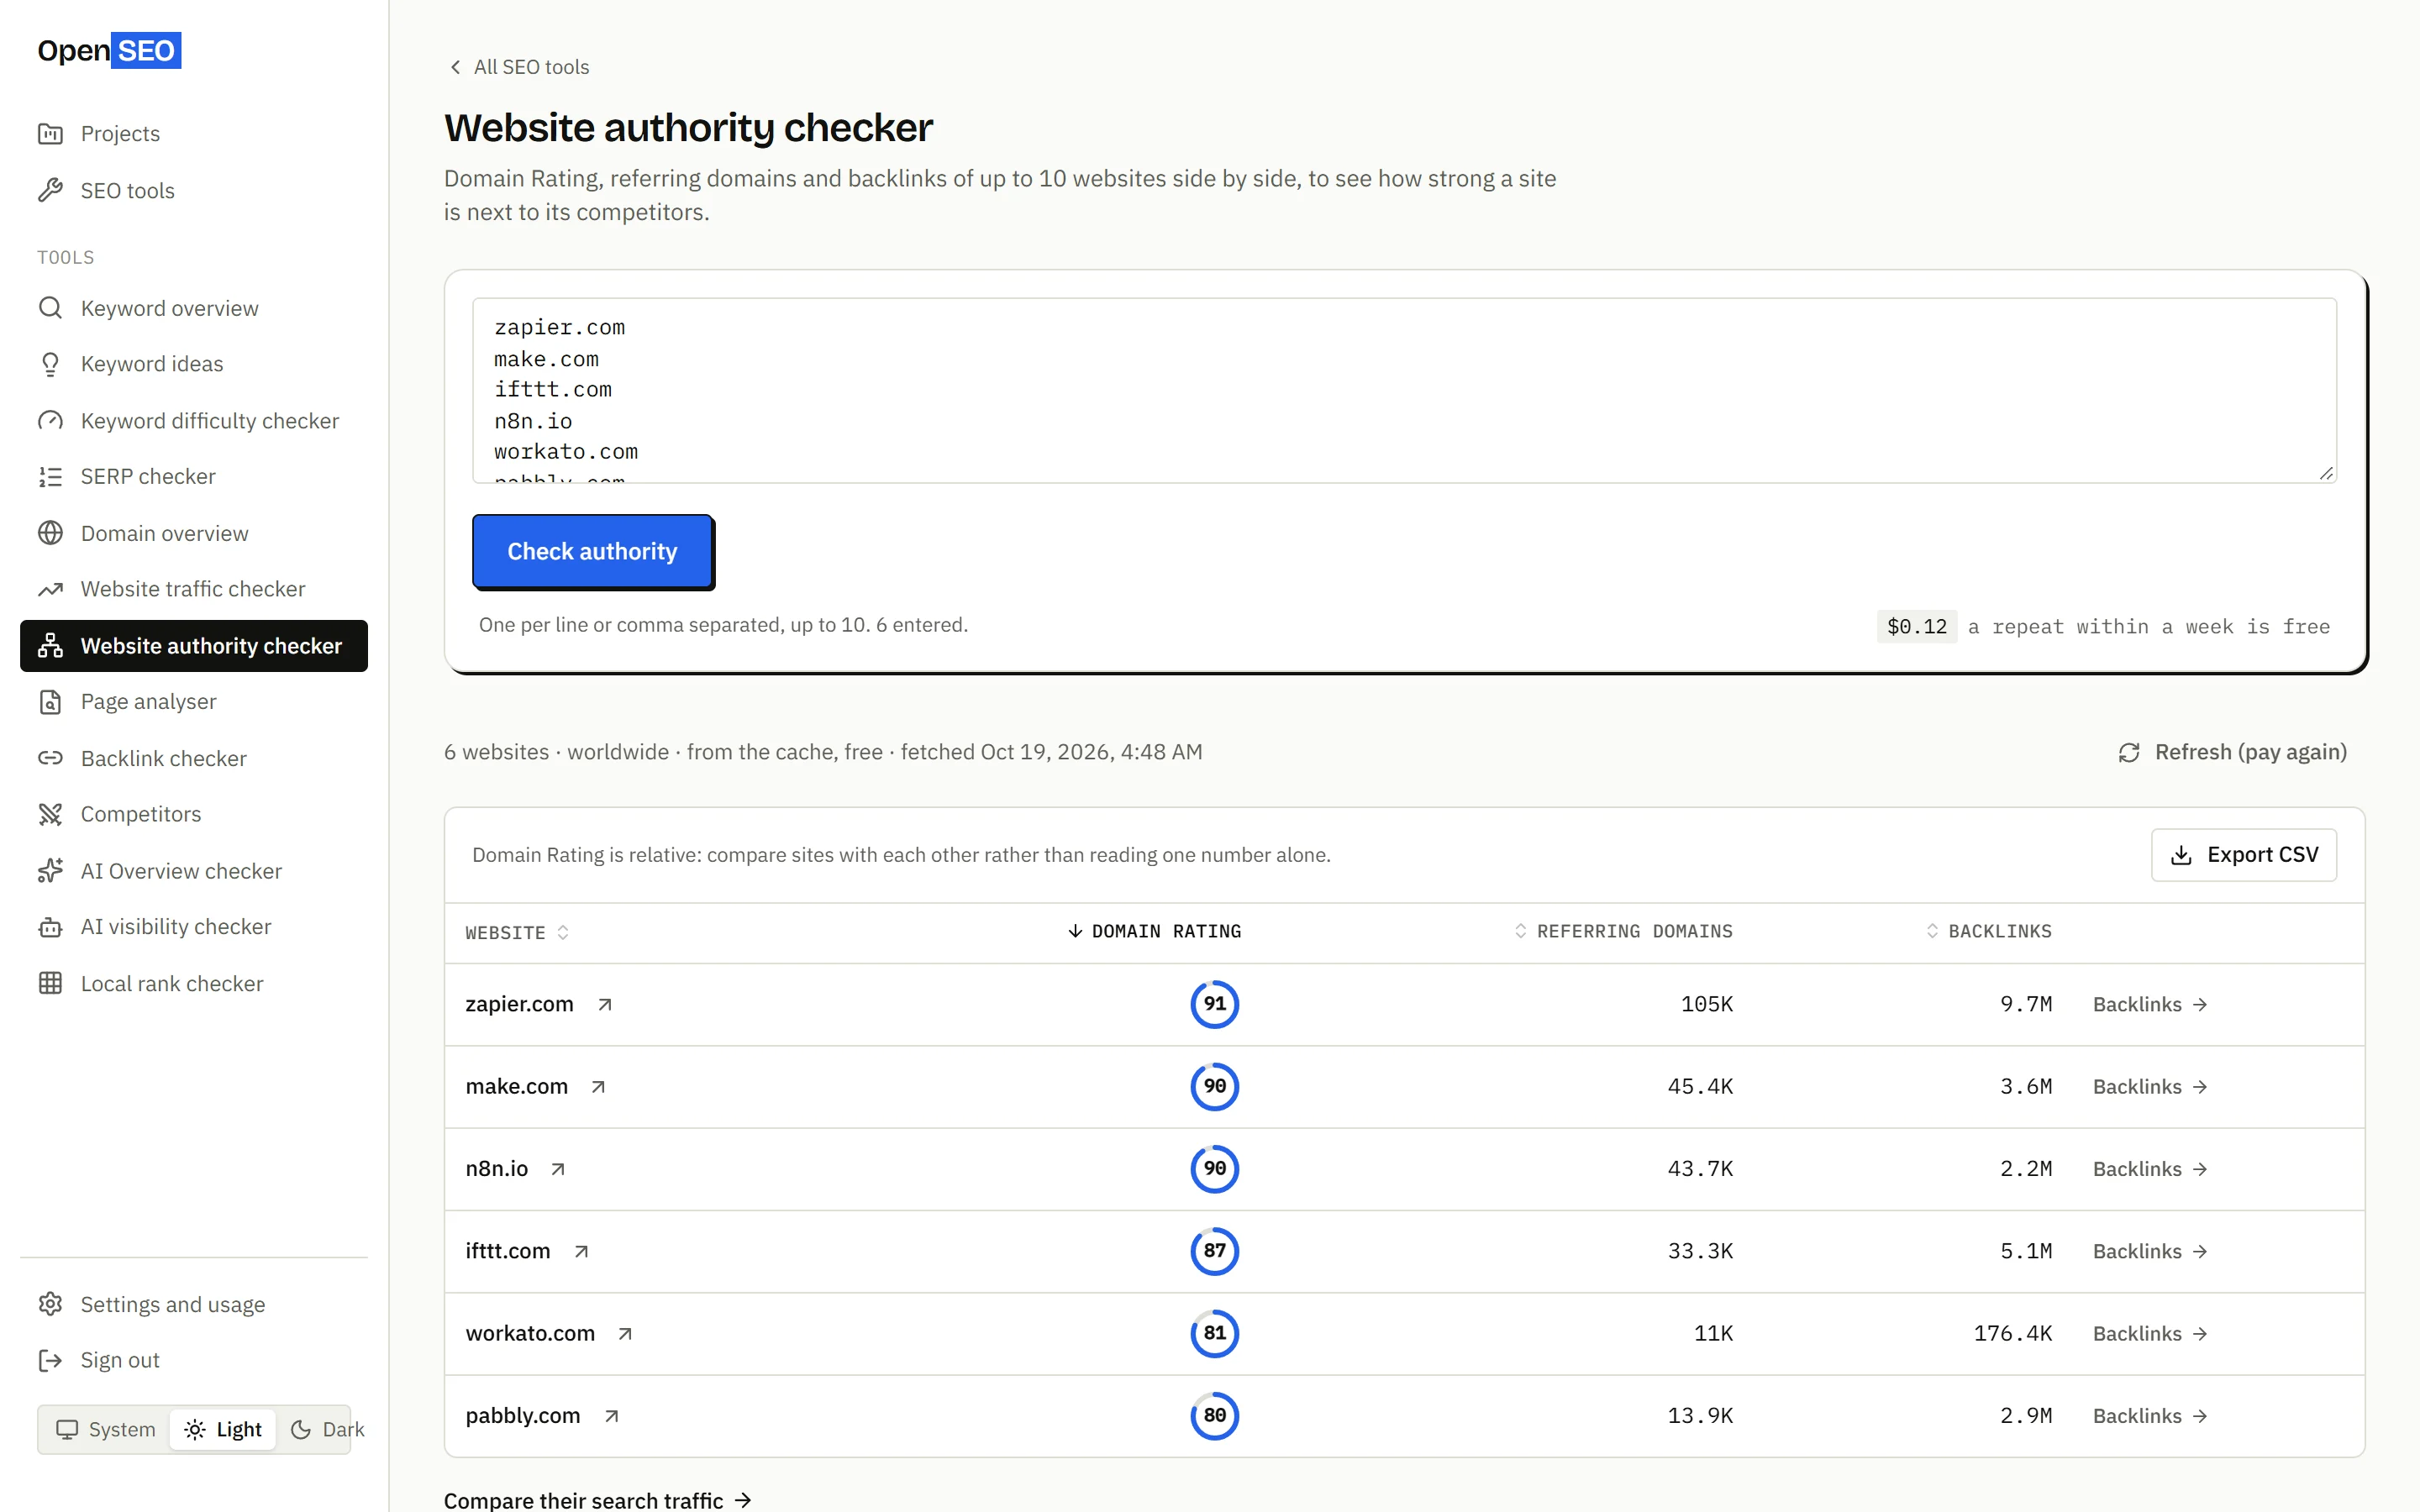Open Settings and usage
The width and height of the screenshot is (2420, 1512).
[194, 1304]
